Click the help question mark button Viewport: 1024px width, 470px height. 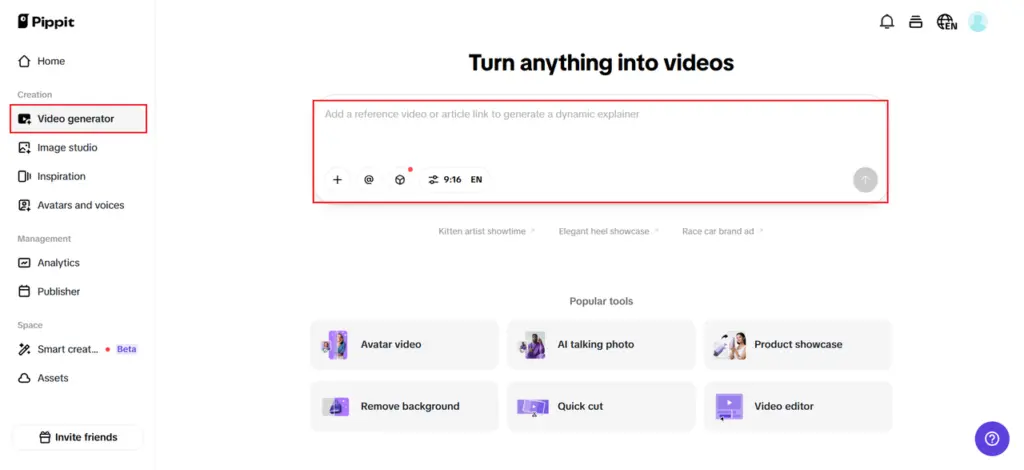point(991,438)
